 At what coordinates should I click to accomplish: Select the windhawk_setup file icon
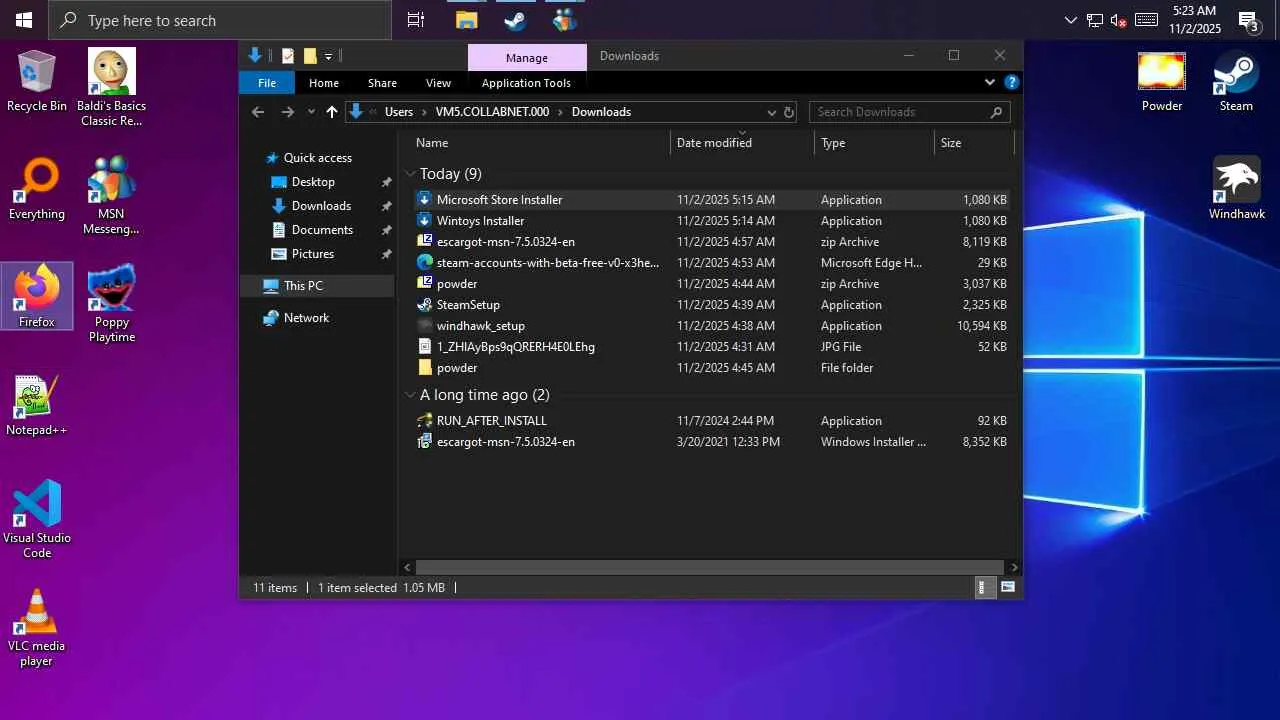pos(425,326)
